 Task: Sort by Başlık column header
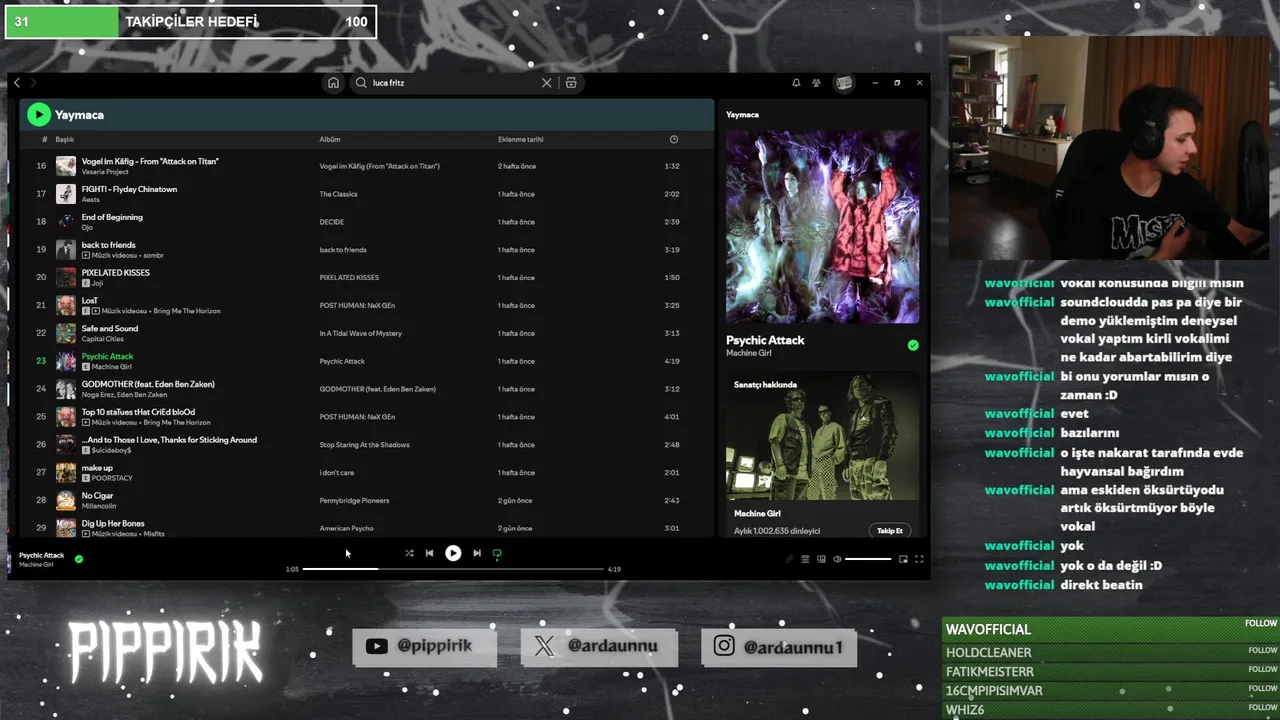click(65, 139)
